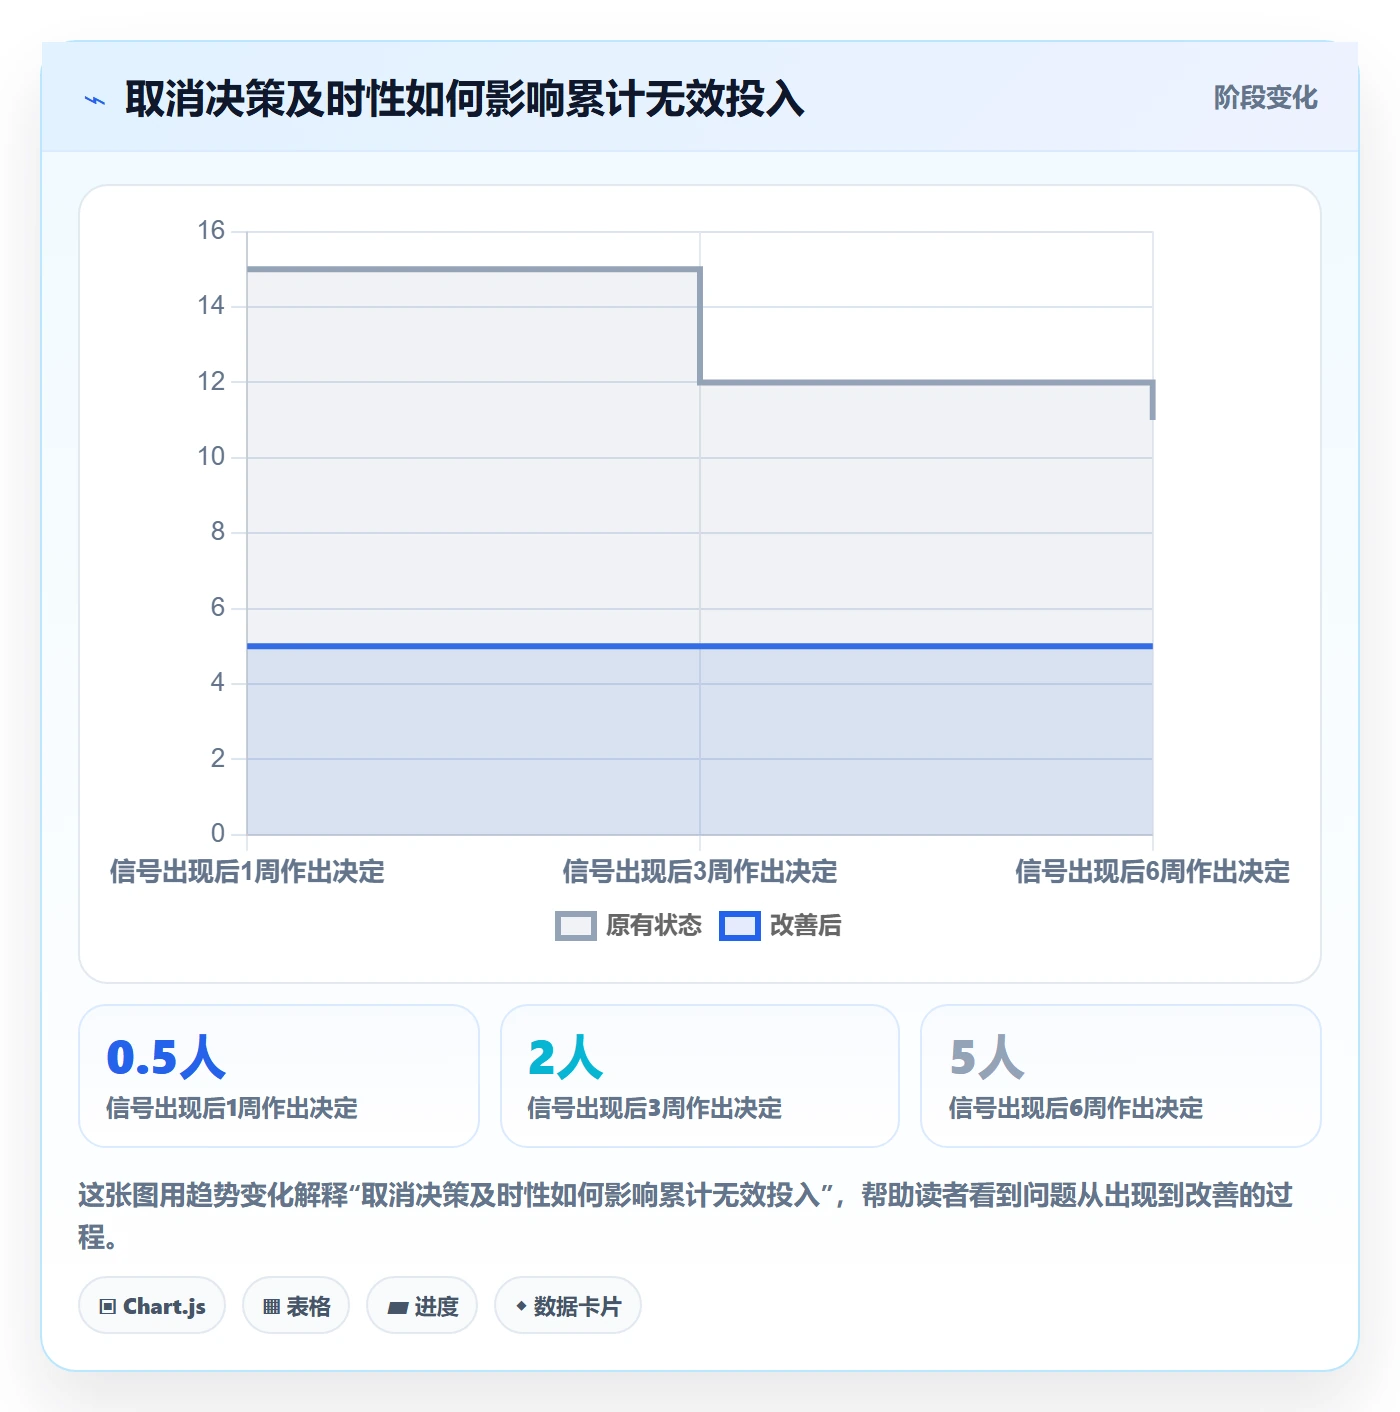Image resolution: width=1400 pixels, height=1412 pixels.
Task: Open the 5人 data card
Action: coord(1121,1076)
